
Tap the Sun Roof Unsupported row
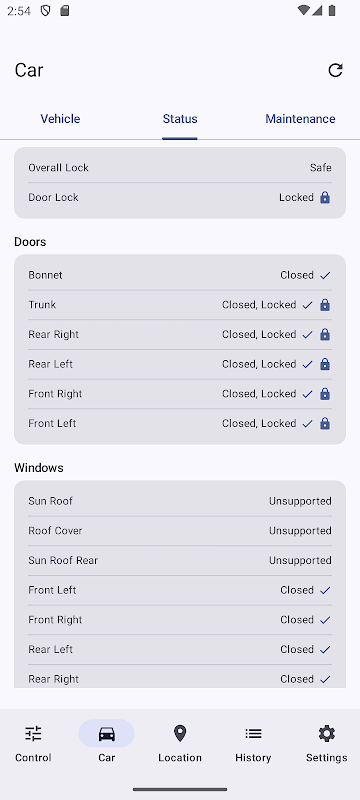pos(180,501)
